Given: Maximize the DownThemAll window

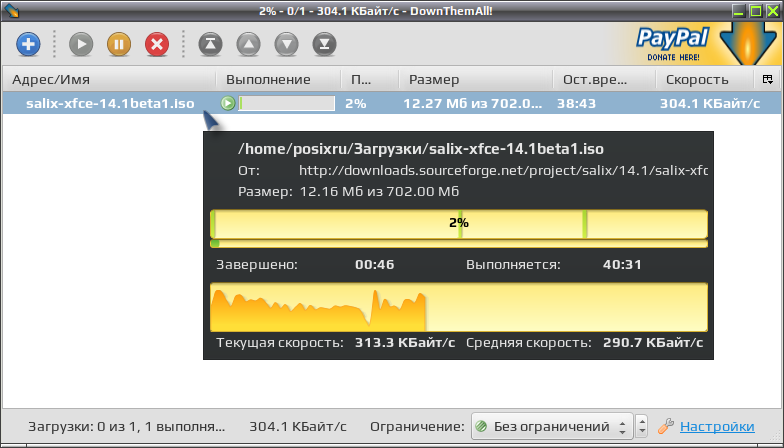Looking at the screenshot, I should coord(756,10).
